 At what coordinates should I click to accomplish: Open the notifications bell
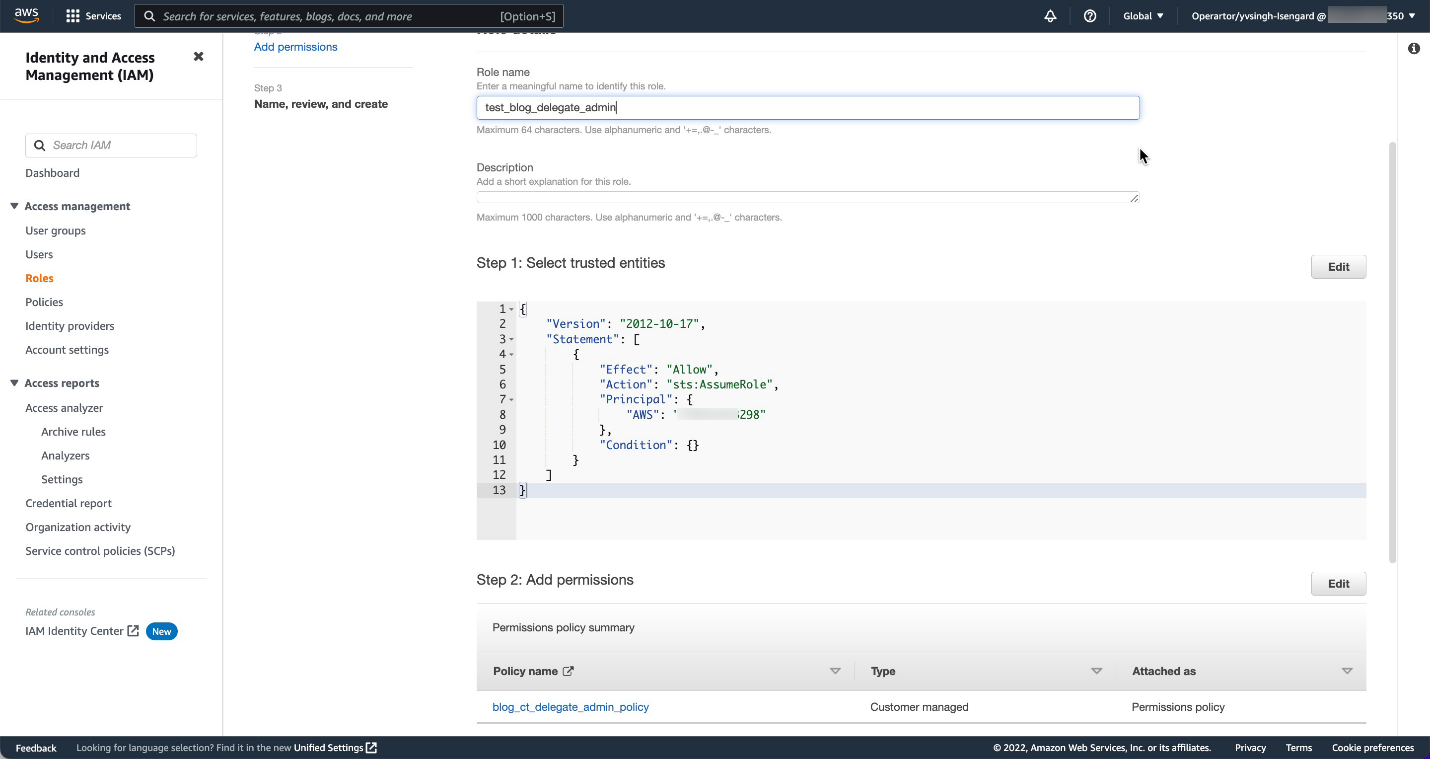tap(1050, 16)
